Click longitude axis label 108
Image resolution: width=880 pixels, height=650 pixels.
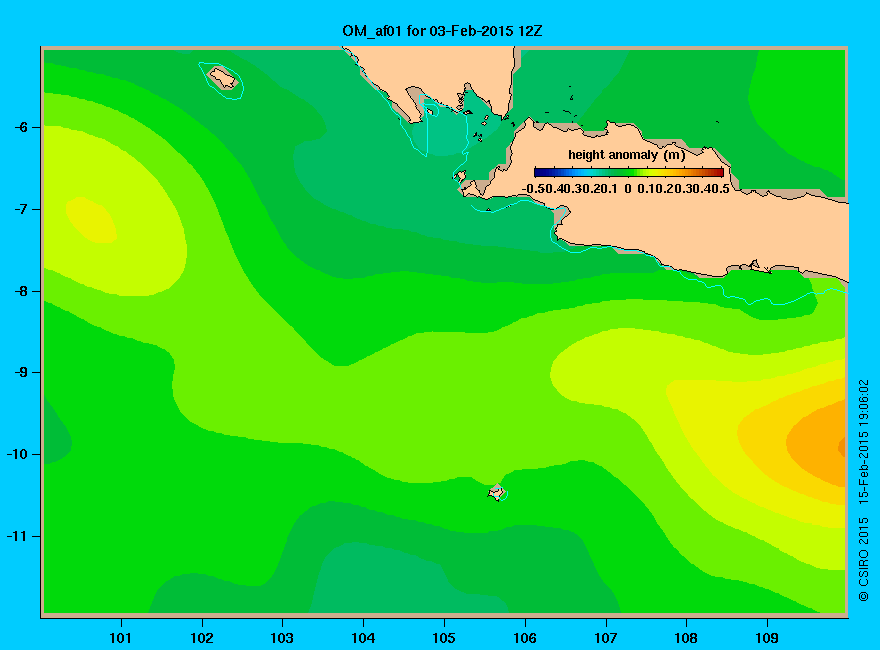686,638
